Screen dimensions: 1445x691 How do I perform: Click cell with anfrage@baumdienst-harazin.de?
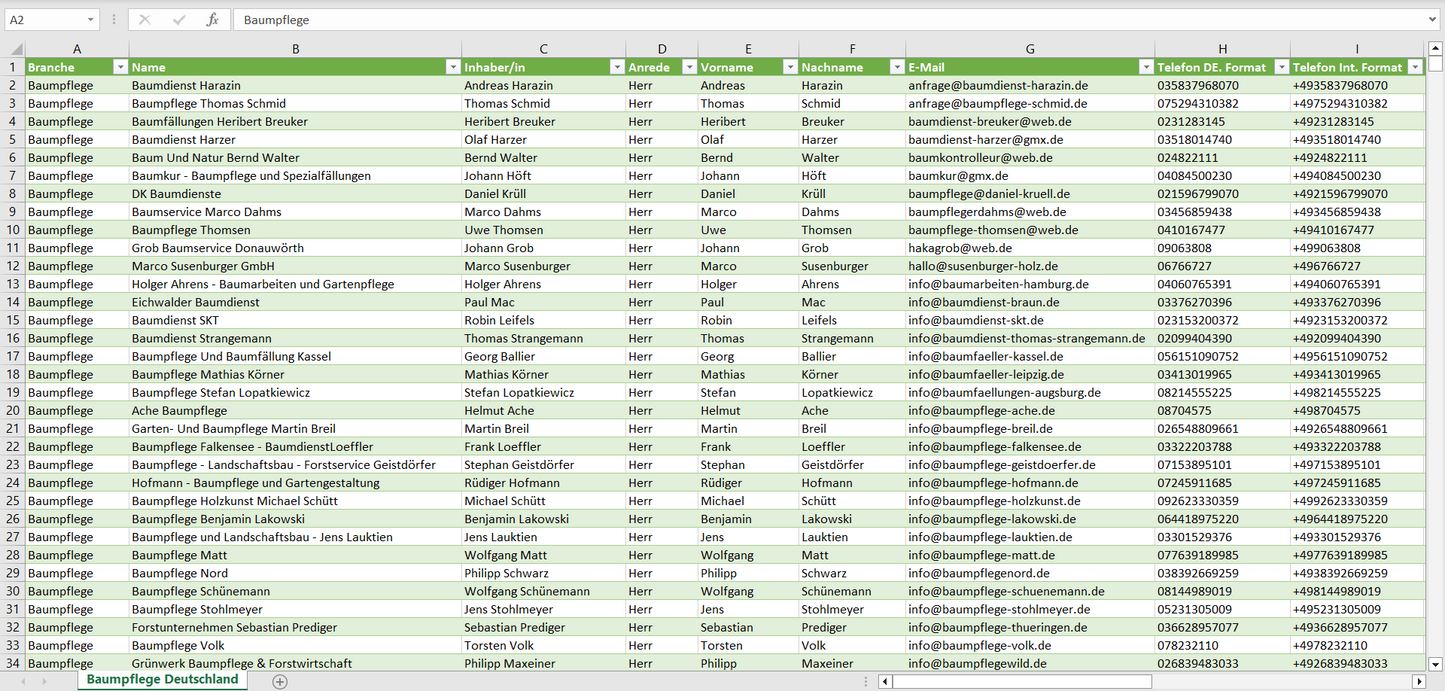tap(998, 86)
